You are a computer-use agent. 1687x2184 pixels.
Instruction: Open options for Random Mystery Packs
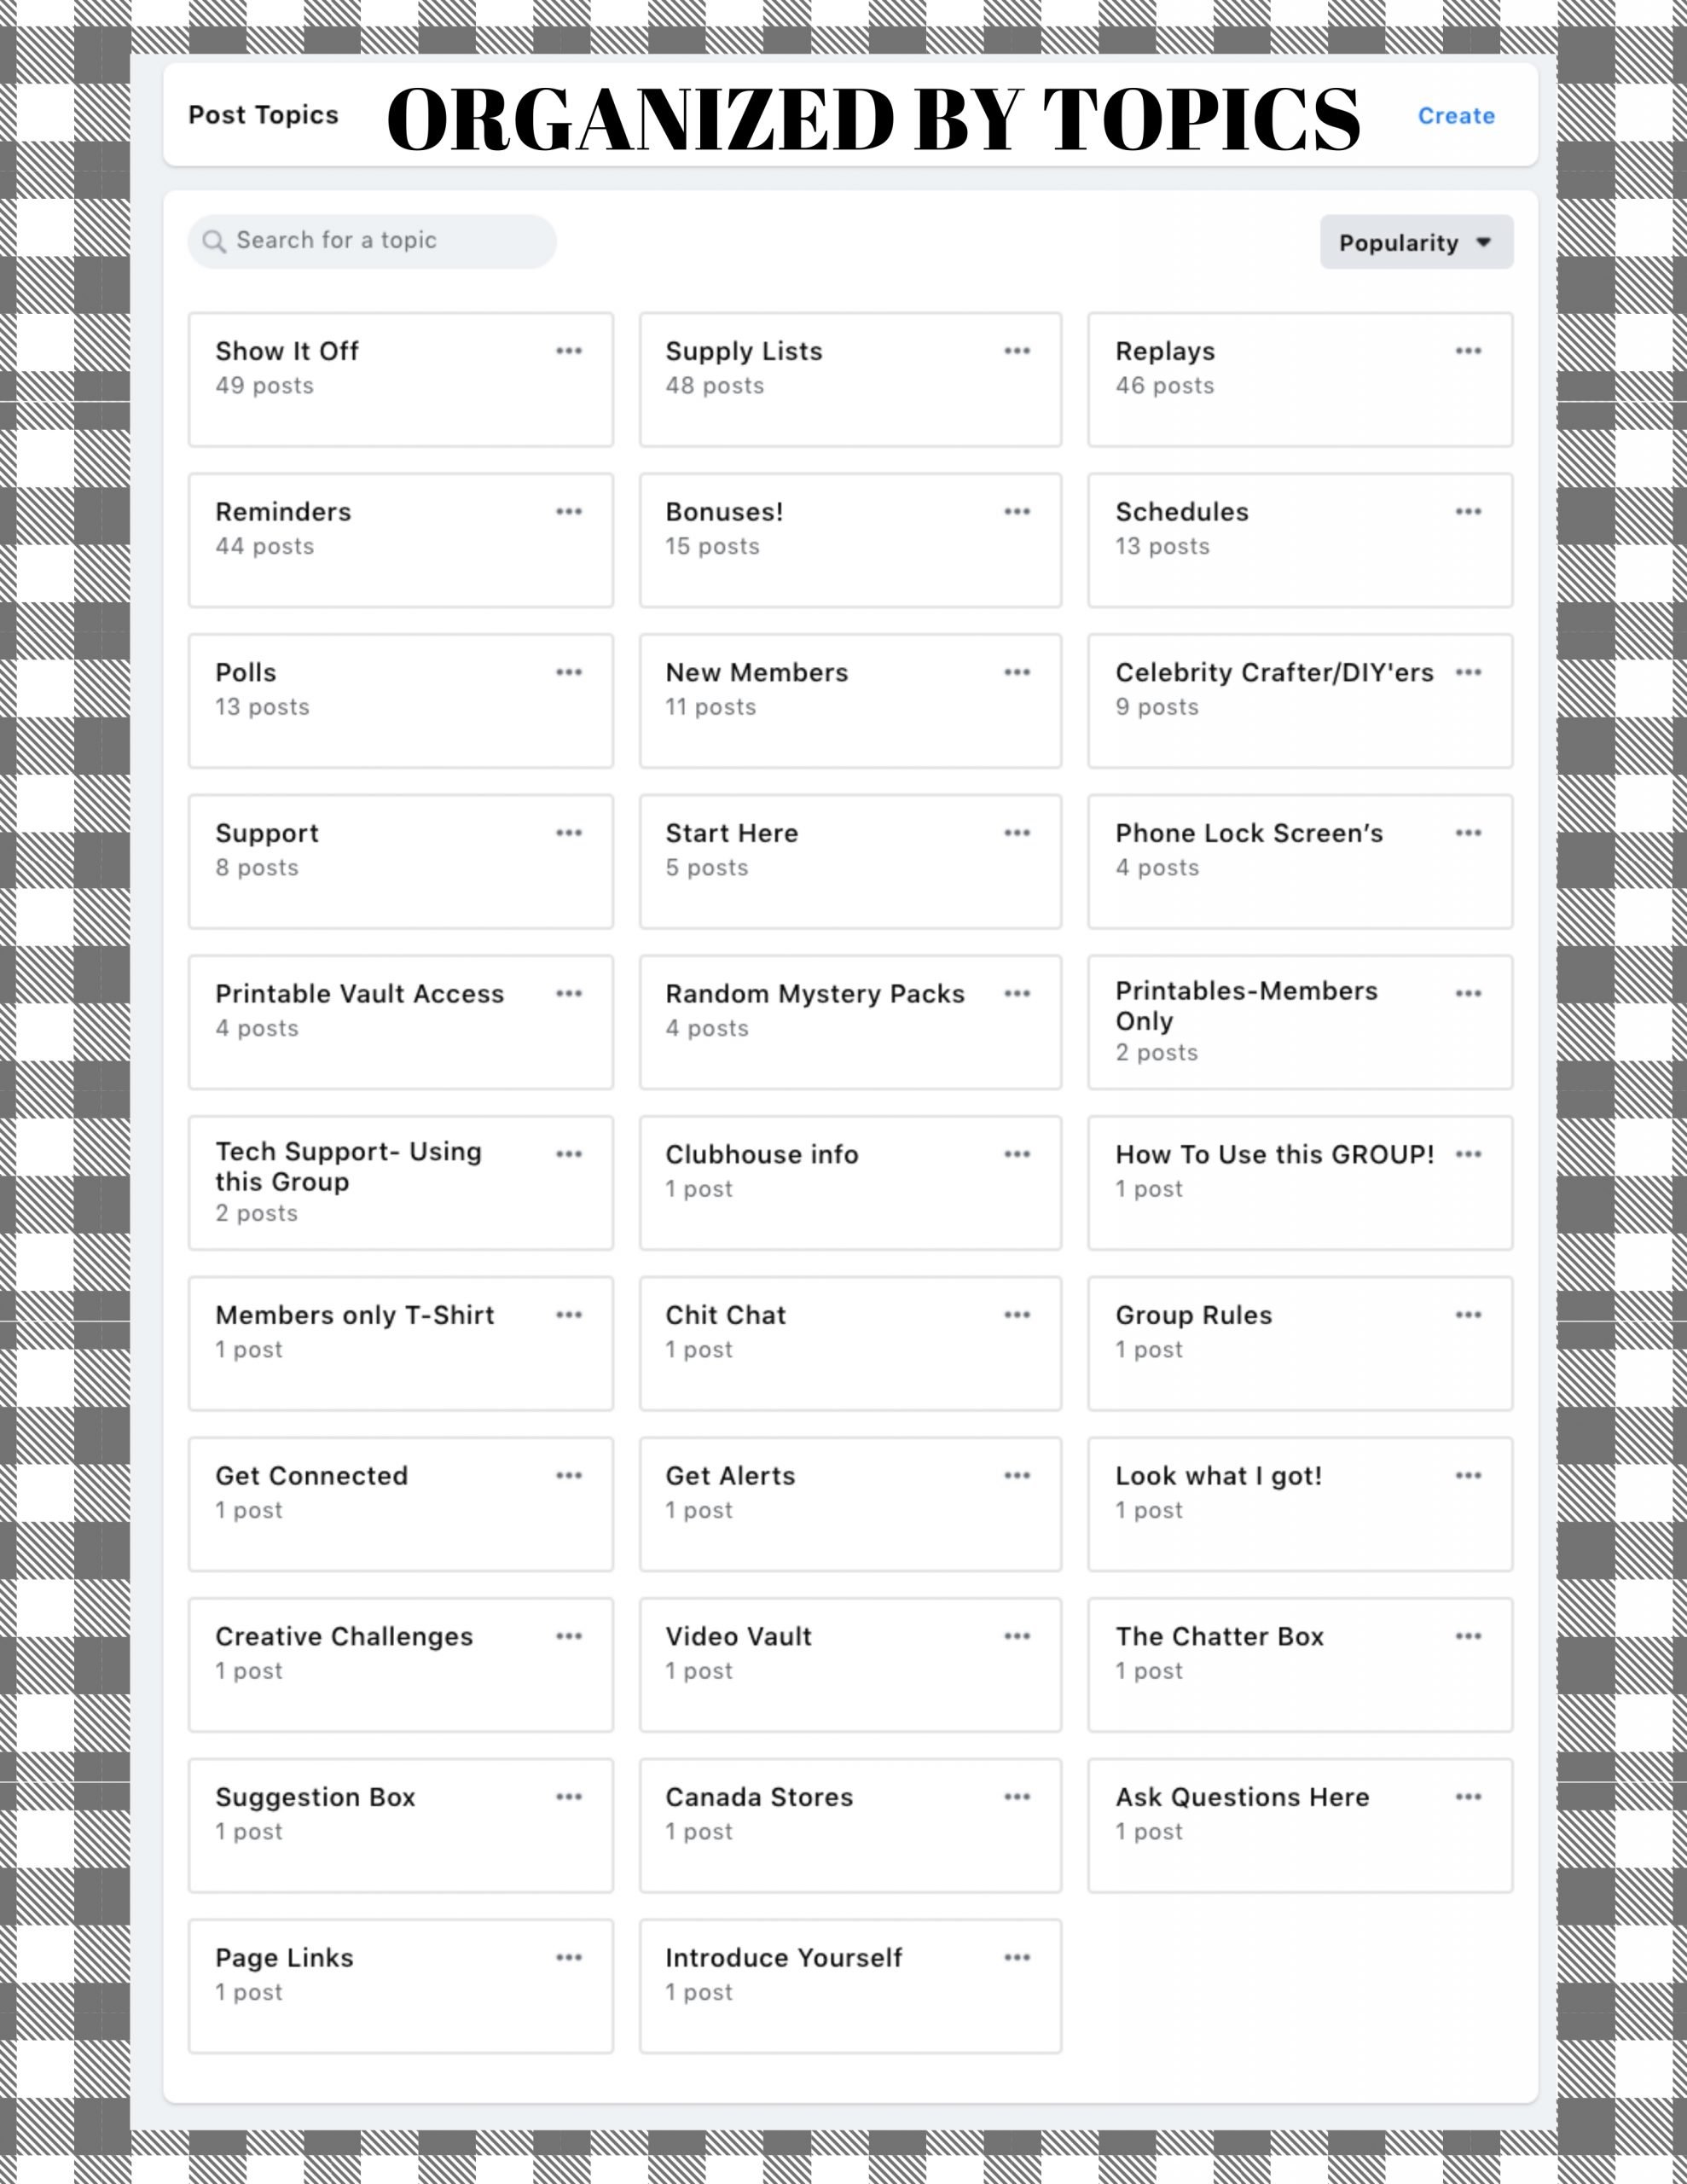coord(1017,994)
